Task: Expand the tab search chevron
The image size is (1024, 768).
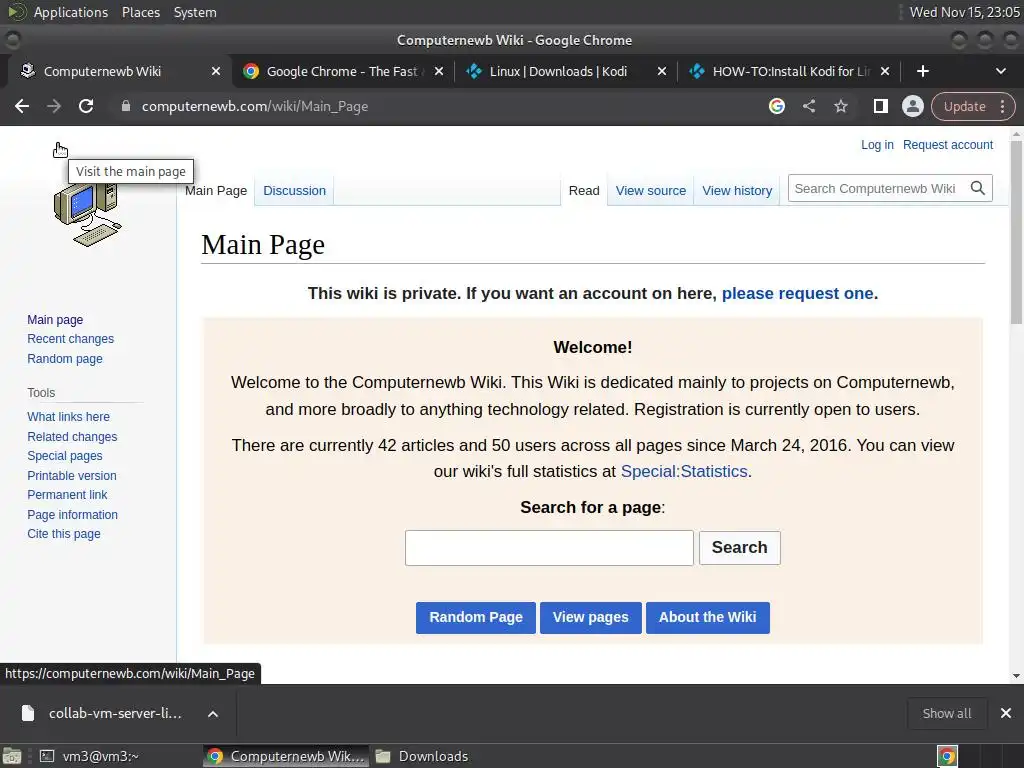Action: (1000, 71)
